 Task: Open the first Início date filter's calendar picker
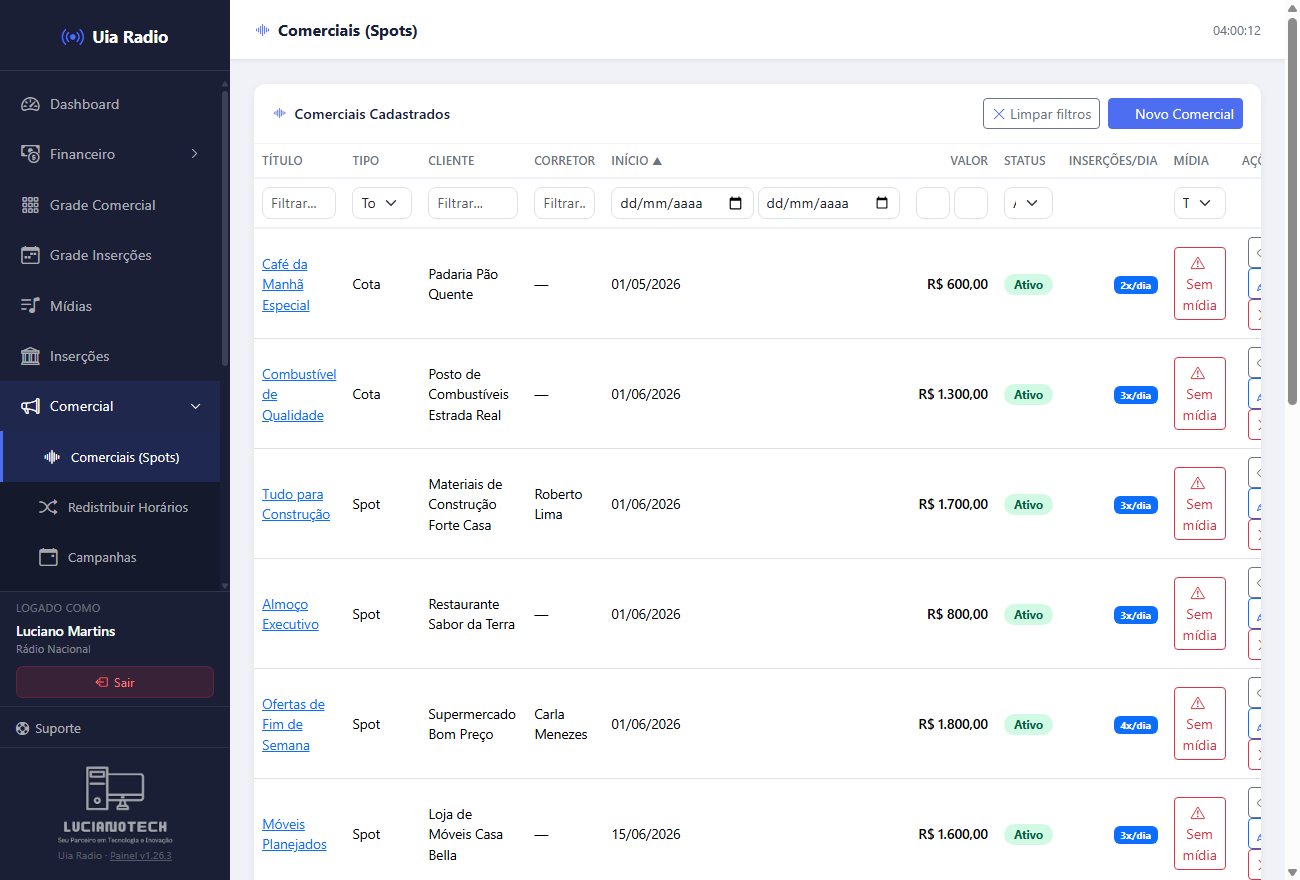736,203
